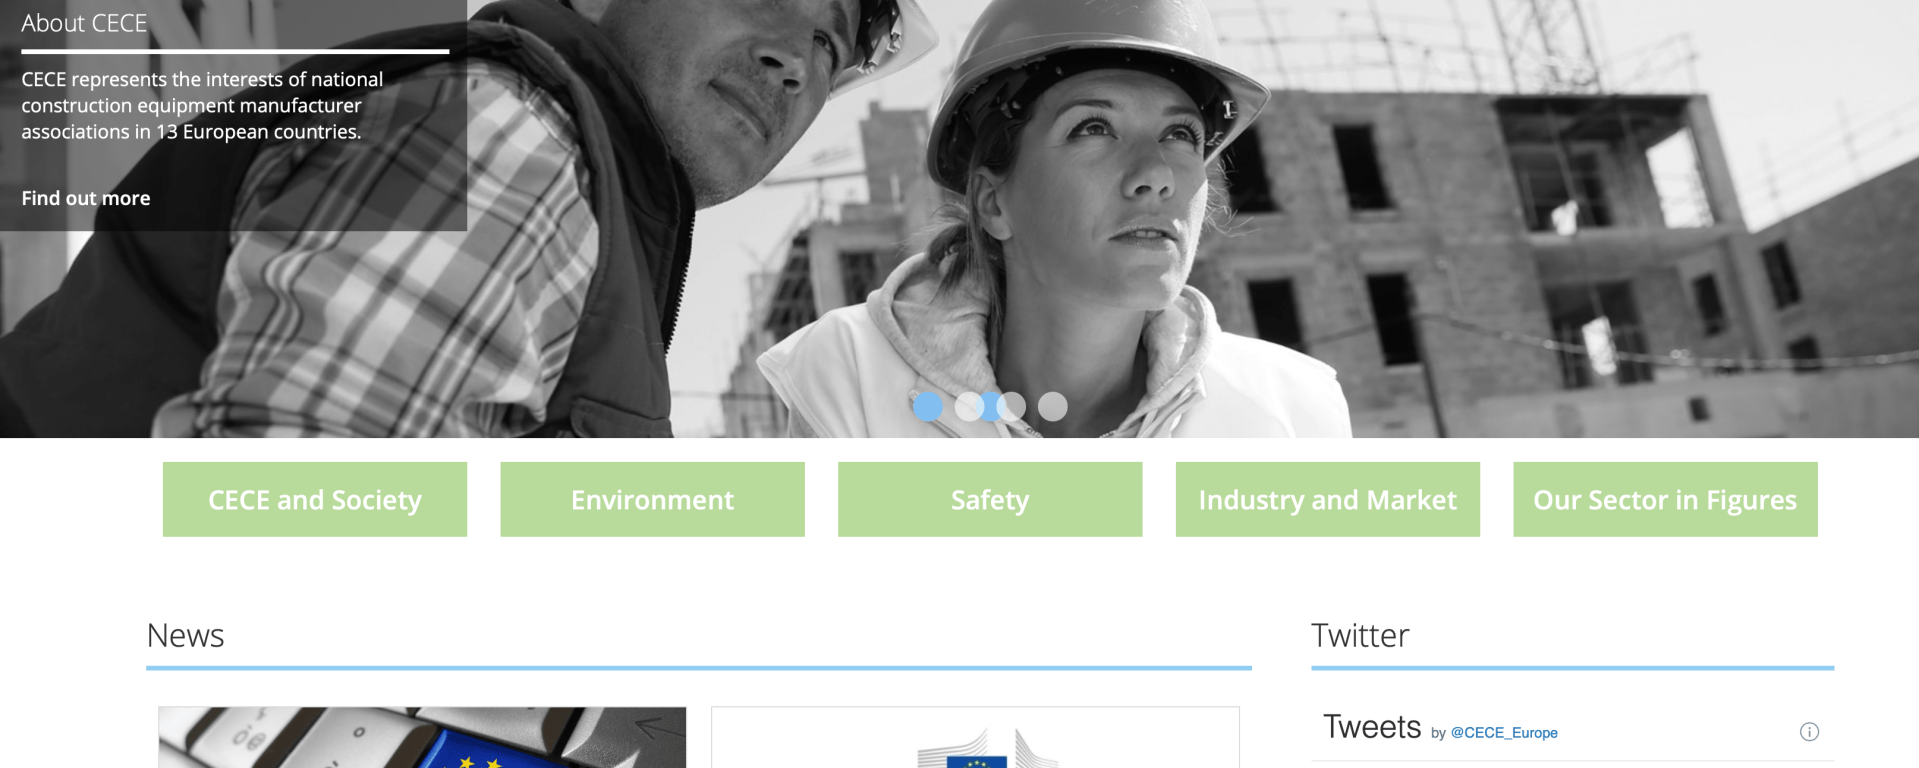Open the European Commission logo news card
This screenshot has height=768, width=1919.
[x=975, y=738]
